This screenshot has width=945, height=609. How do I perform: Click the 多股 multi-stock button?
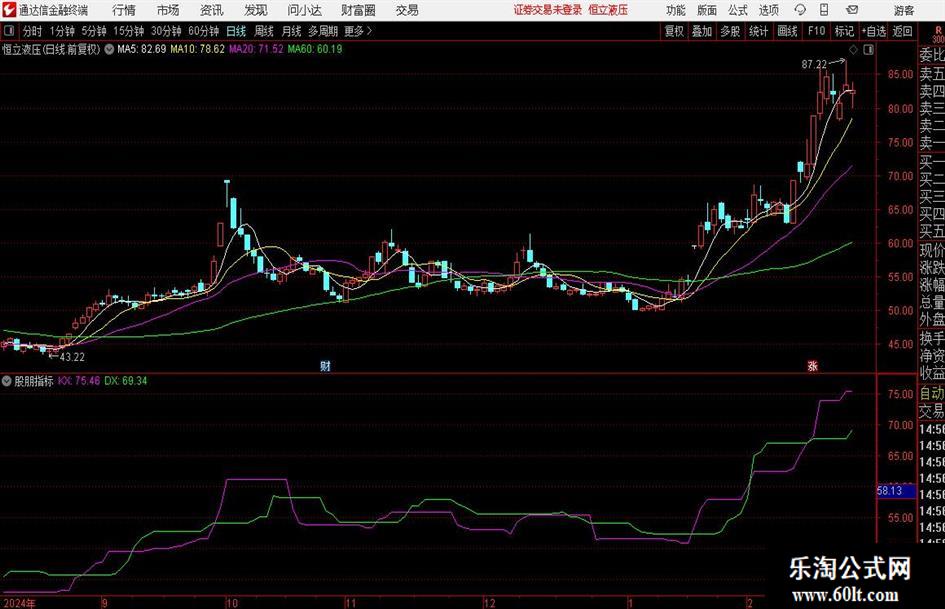click(730, 31)
